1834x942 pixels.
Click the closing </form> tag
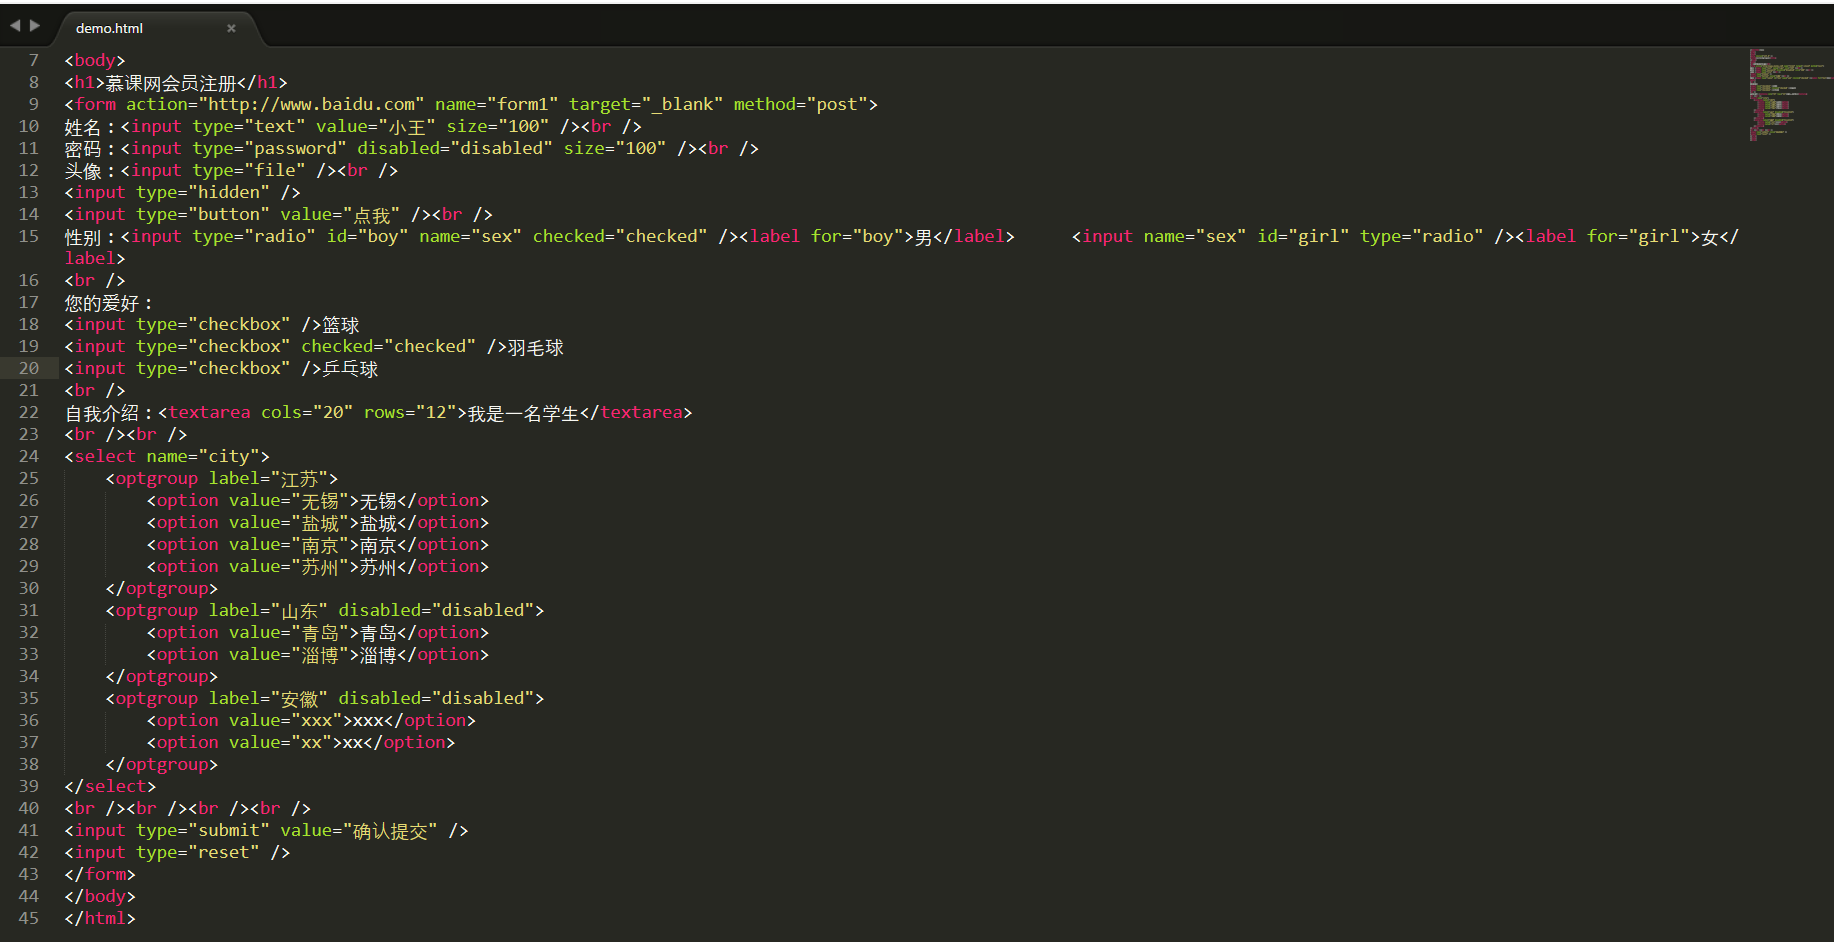coord(100,874)
